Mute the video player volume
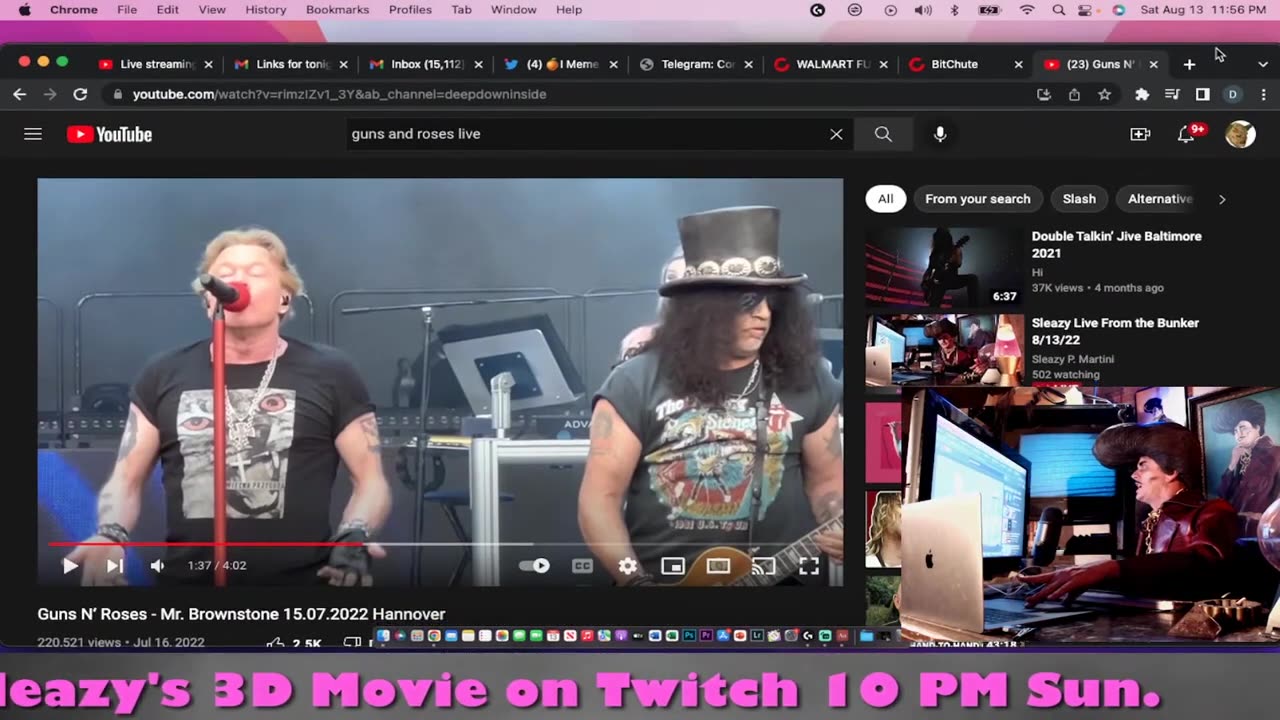 point(157,565)
